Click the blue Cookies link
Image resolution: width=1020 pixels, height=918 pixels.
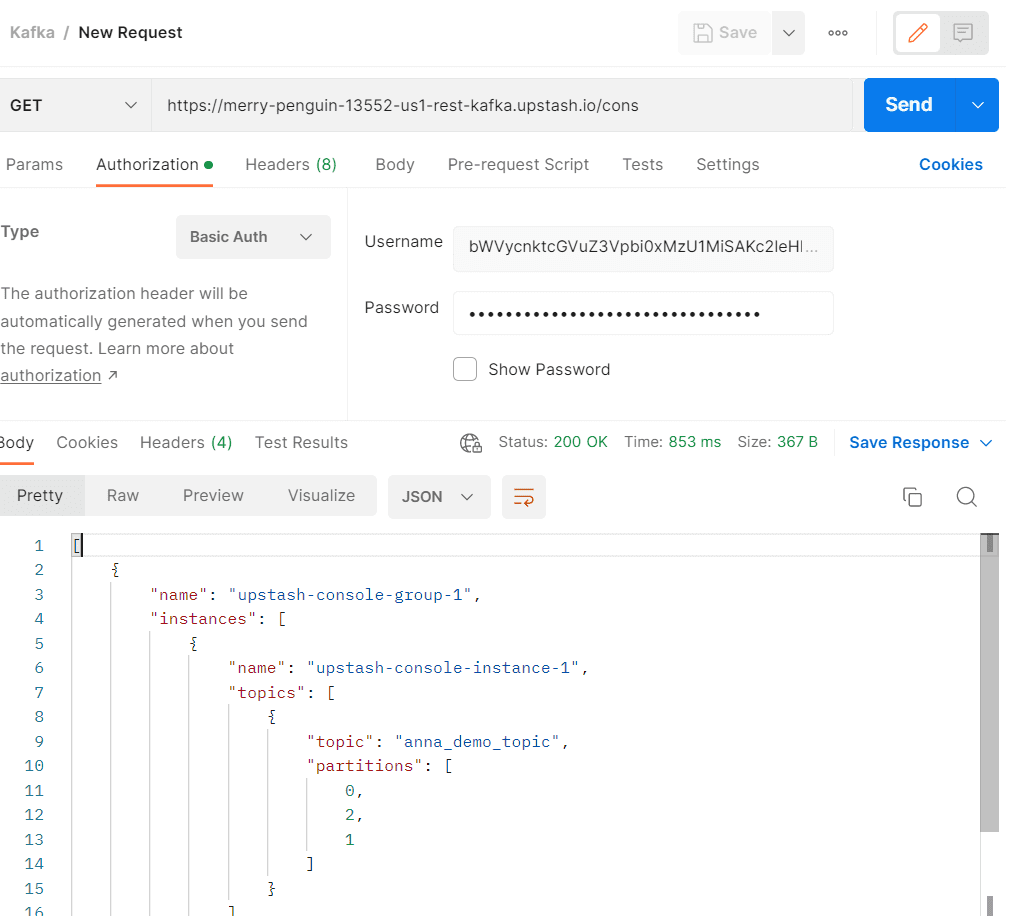click(950, 165)
